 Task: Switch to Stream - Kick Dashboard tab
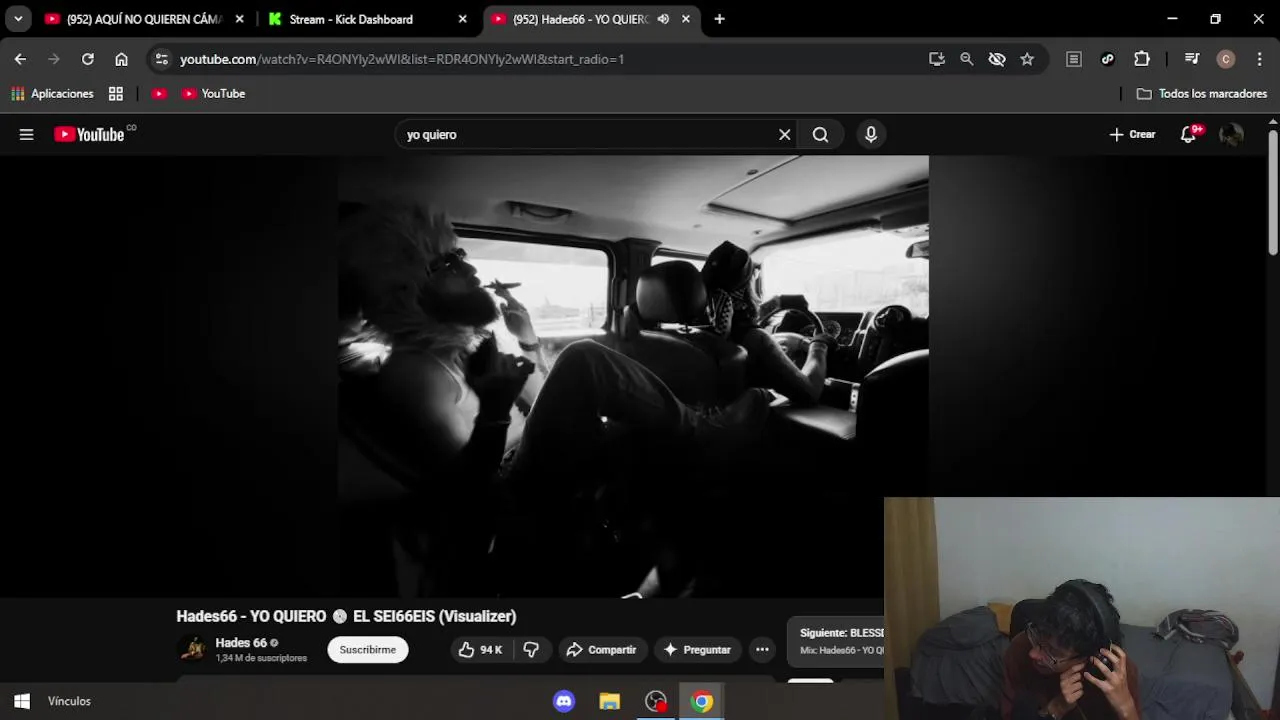pyautogui.click(x=351, y=19)
